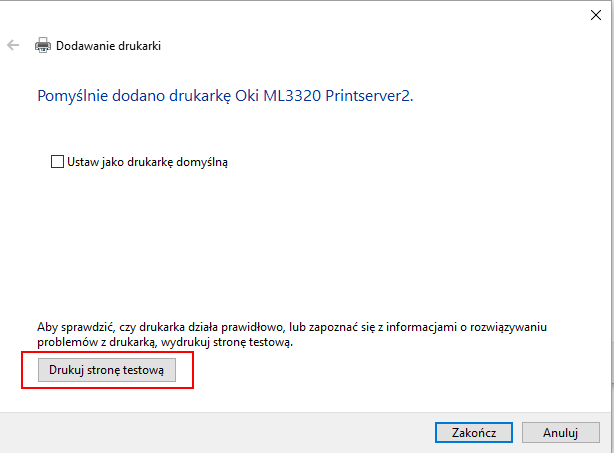Image resolution: width=614 pixels, height=453 pixels.
Task: Click the label text Ustaw jako drukarkę domyślną
Action: point(147,162)
